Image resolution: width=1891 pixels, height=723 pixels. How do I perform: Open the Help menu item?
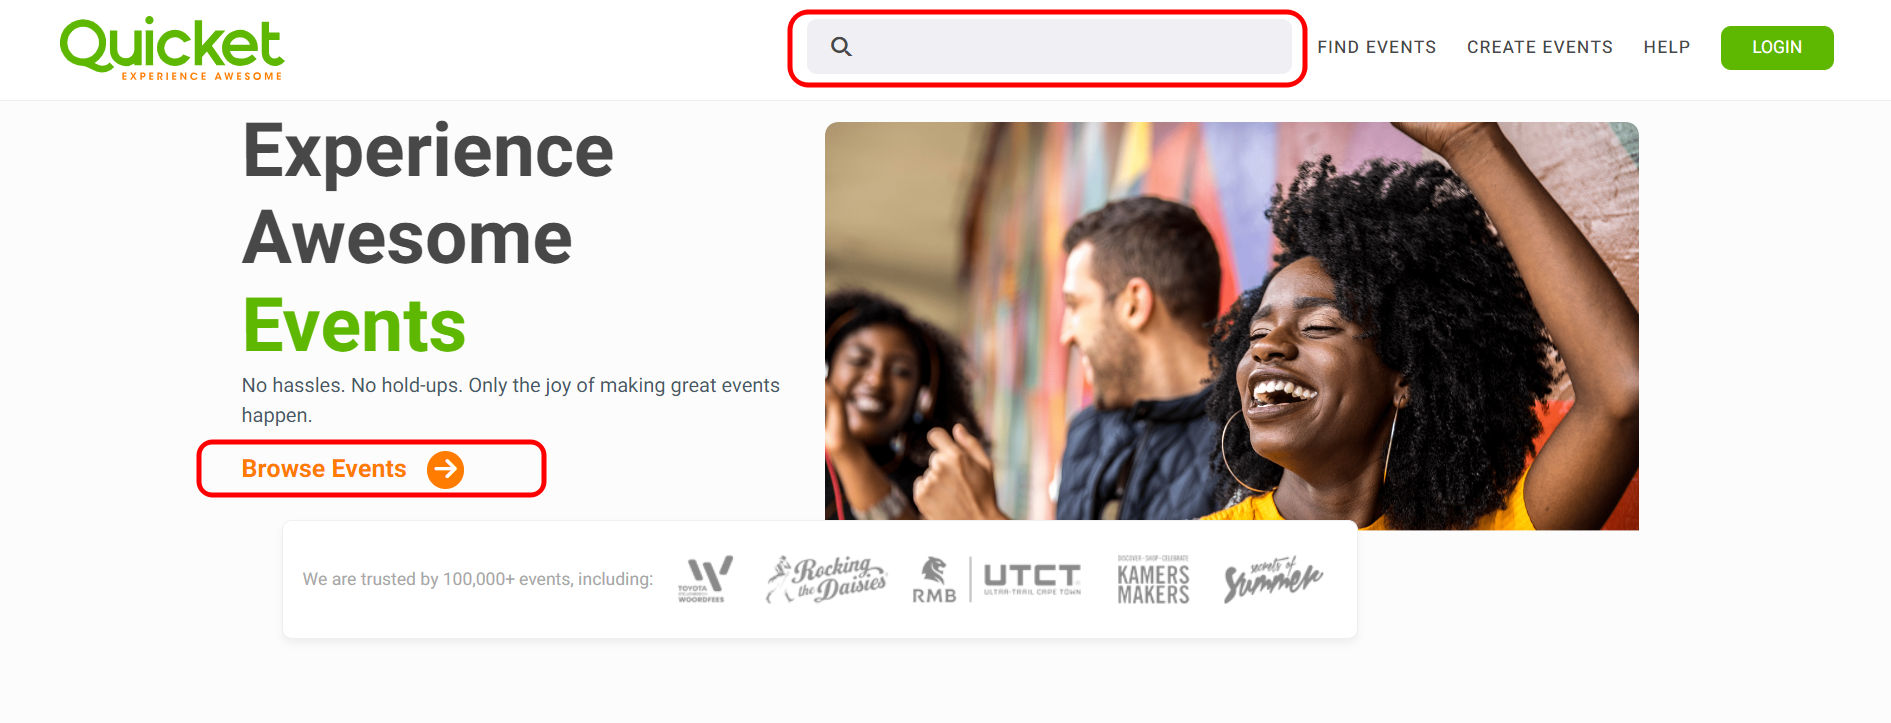click(x=1666, y=47)
